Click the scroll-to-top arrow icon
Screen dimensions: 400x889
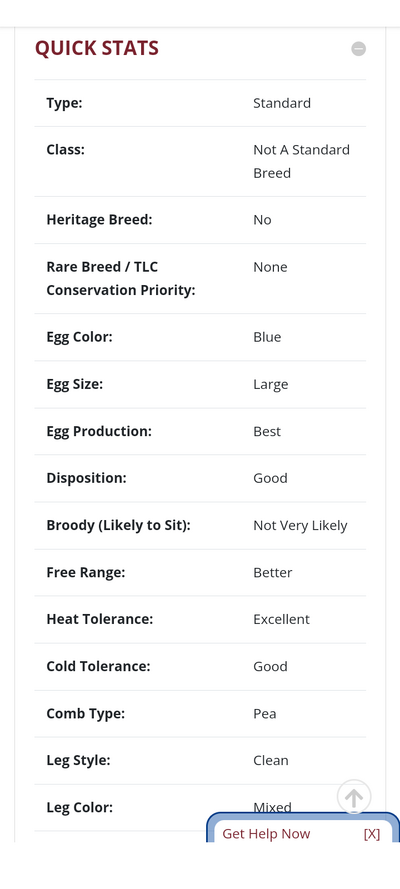point(354,797)
